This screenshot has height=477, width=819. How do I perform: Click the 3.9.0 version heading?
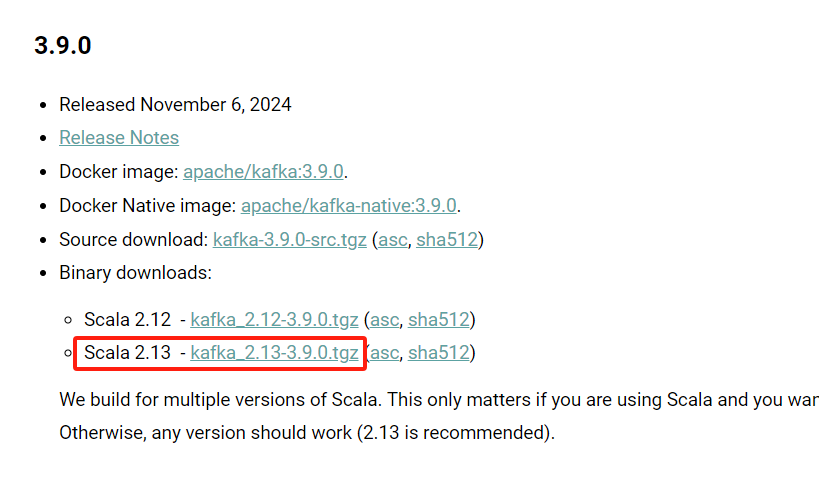pos(63,45)
